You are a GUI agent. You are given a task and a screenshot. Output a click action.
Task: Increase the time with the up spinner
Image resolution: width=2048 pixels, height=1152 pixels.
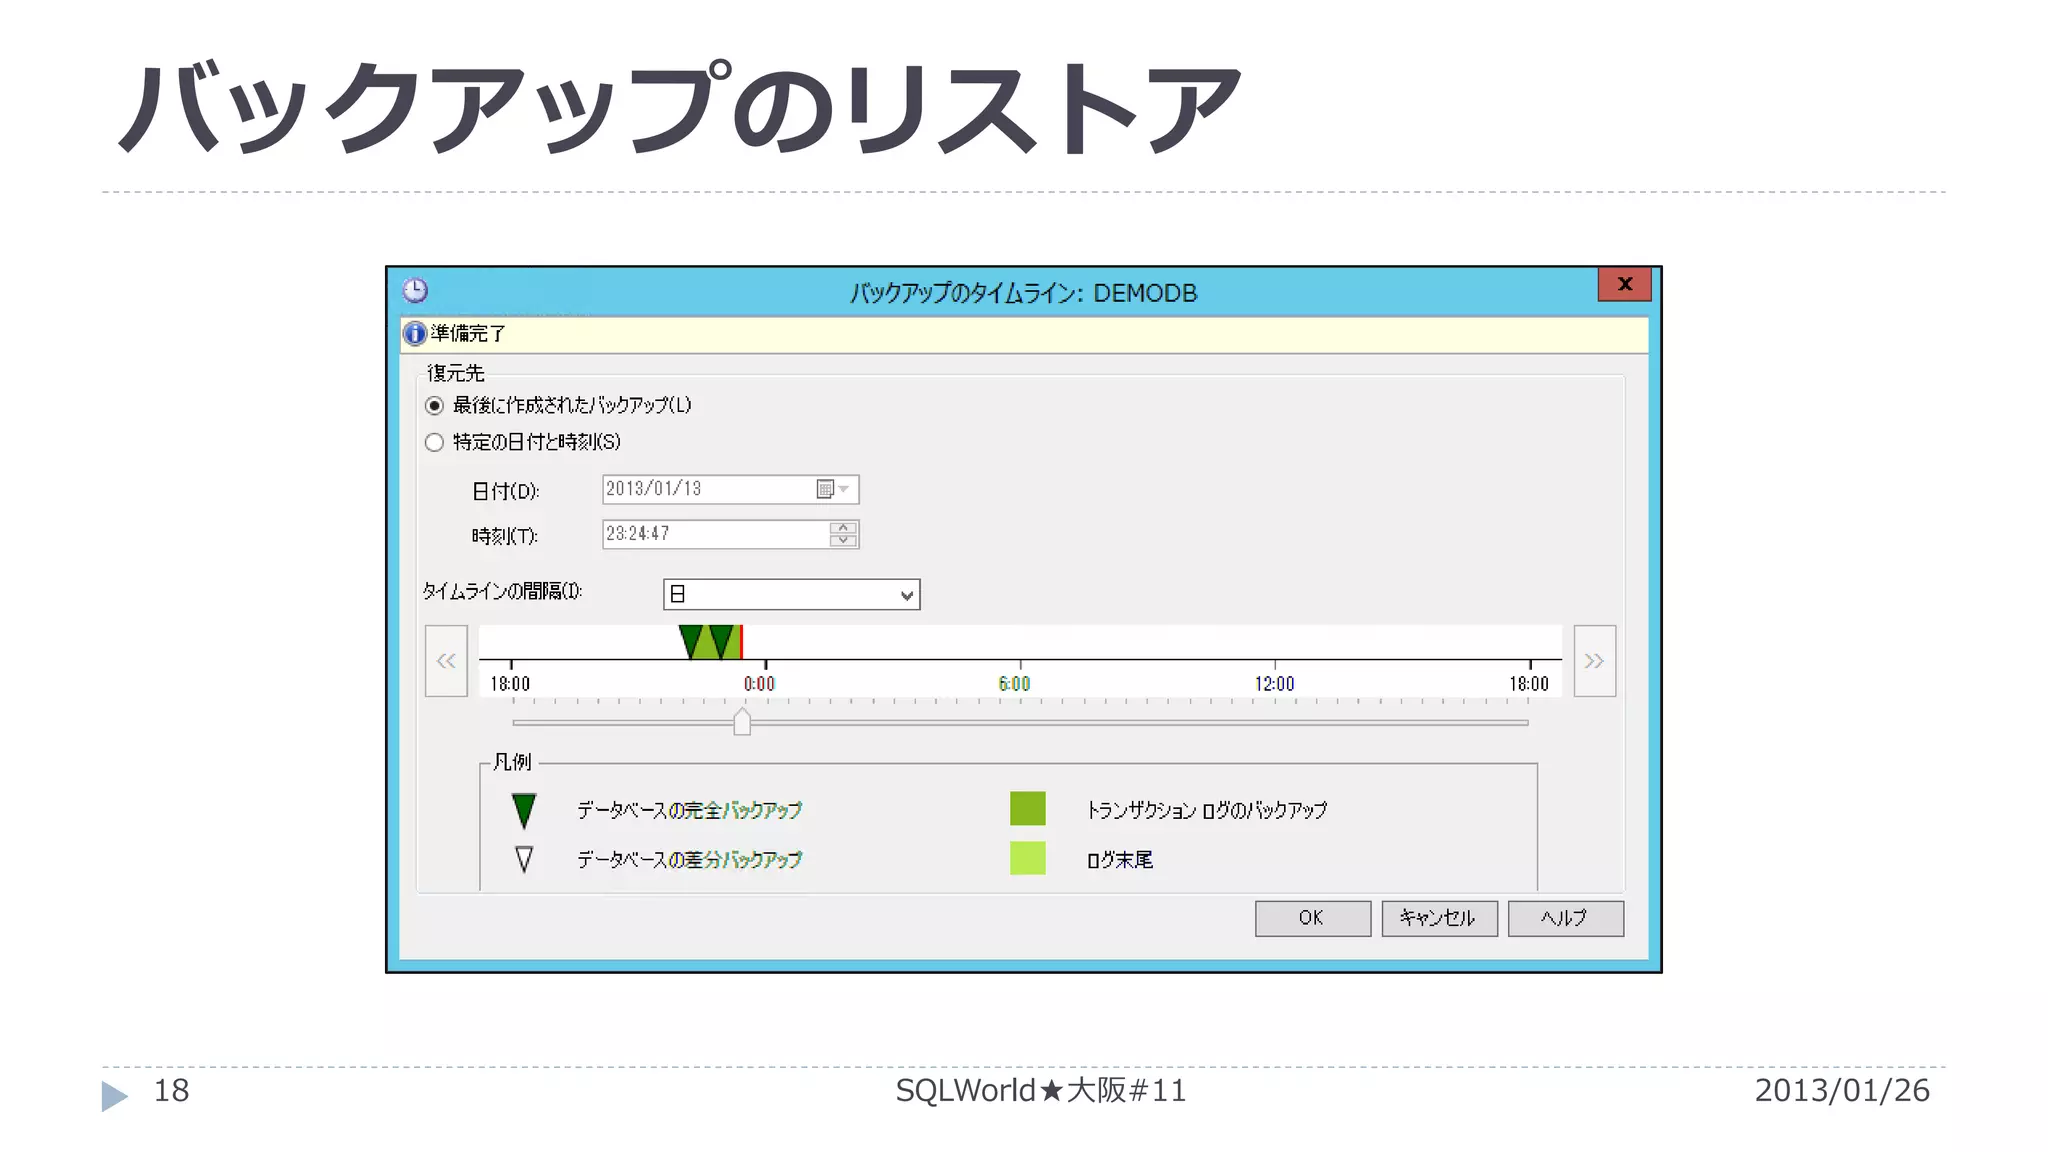(x=843, y=527)
